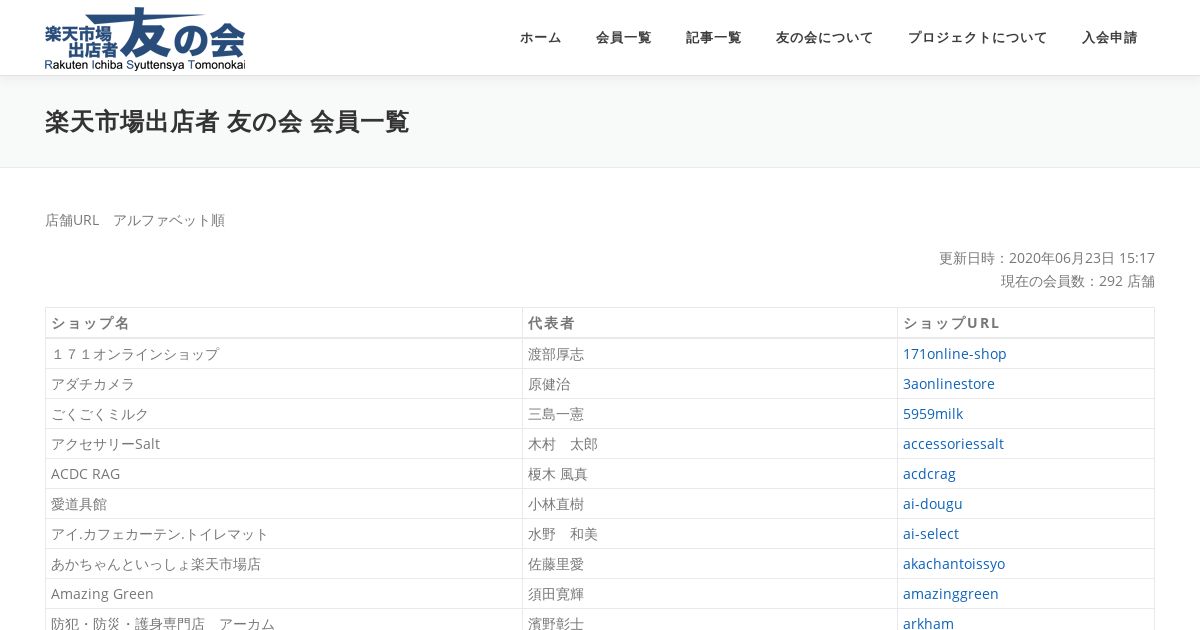Image resolution: width=1200 pixels, height=630 pixels.
Task: Click the ショップURL column header
Action: 1026,323
